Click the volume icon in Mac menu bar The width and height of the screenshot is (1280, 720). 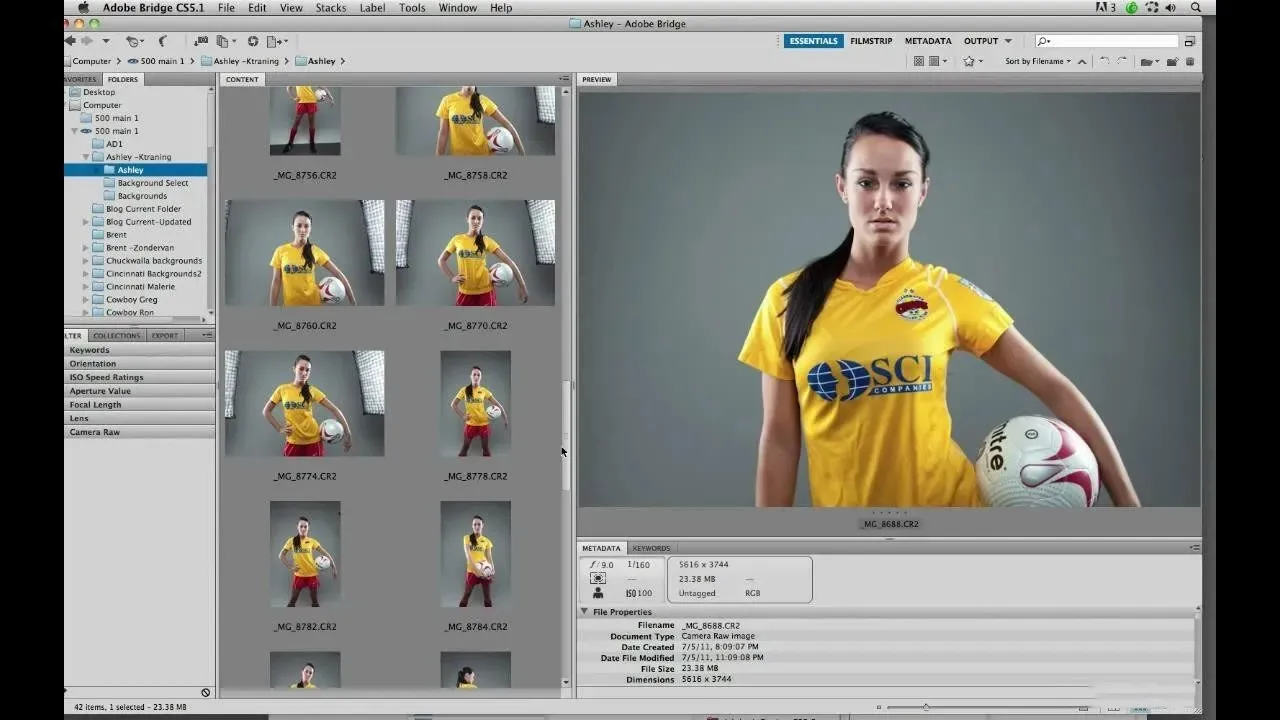click(1171, 7)
